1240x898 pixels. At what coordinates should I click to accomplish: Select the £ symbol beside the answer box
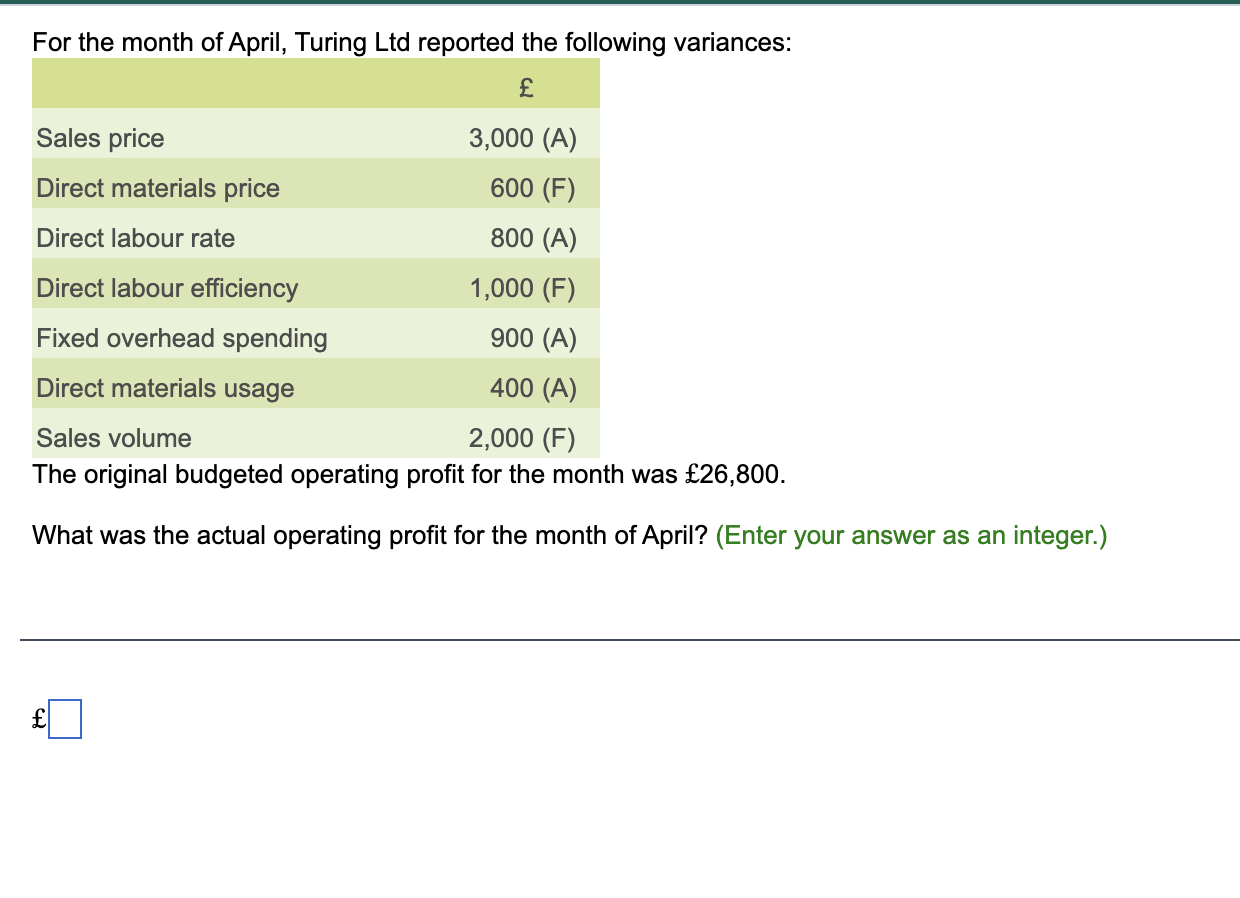click(38, 719)
